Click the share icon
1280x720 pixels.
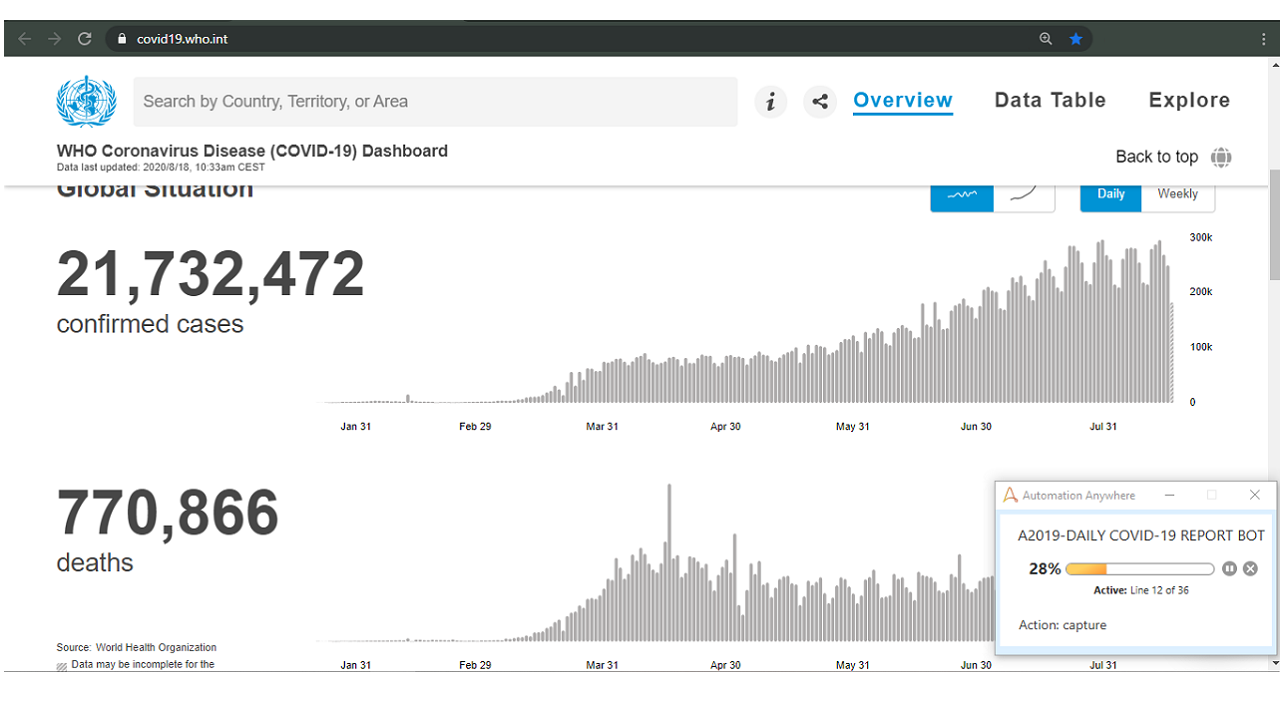[x=820, y=101]
